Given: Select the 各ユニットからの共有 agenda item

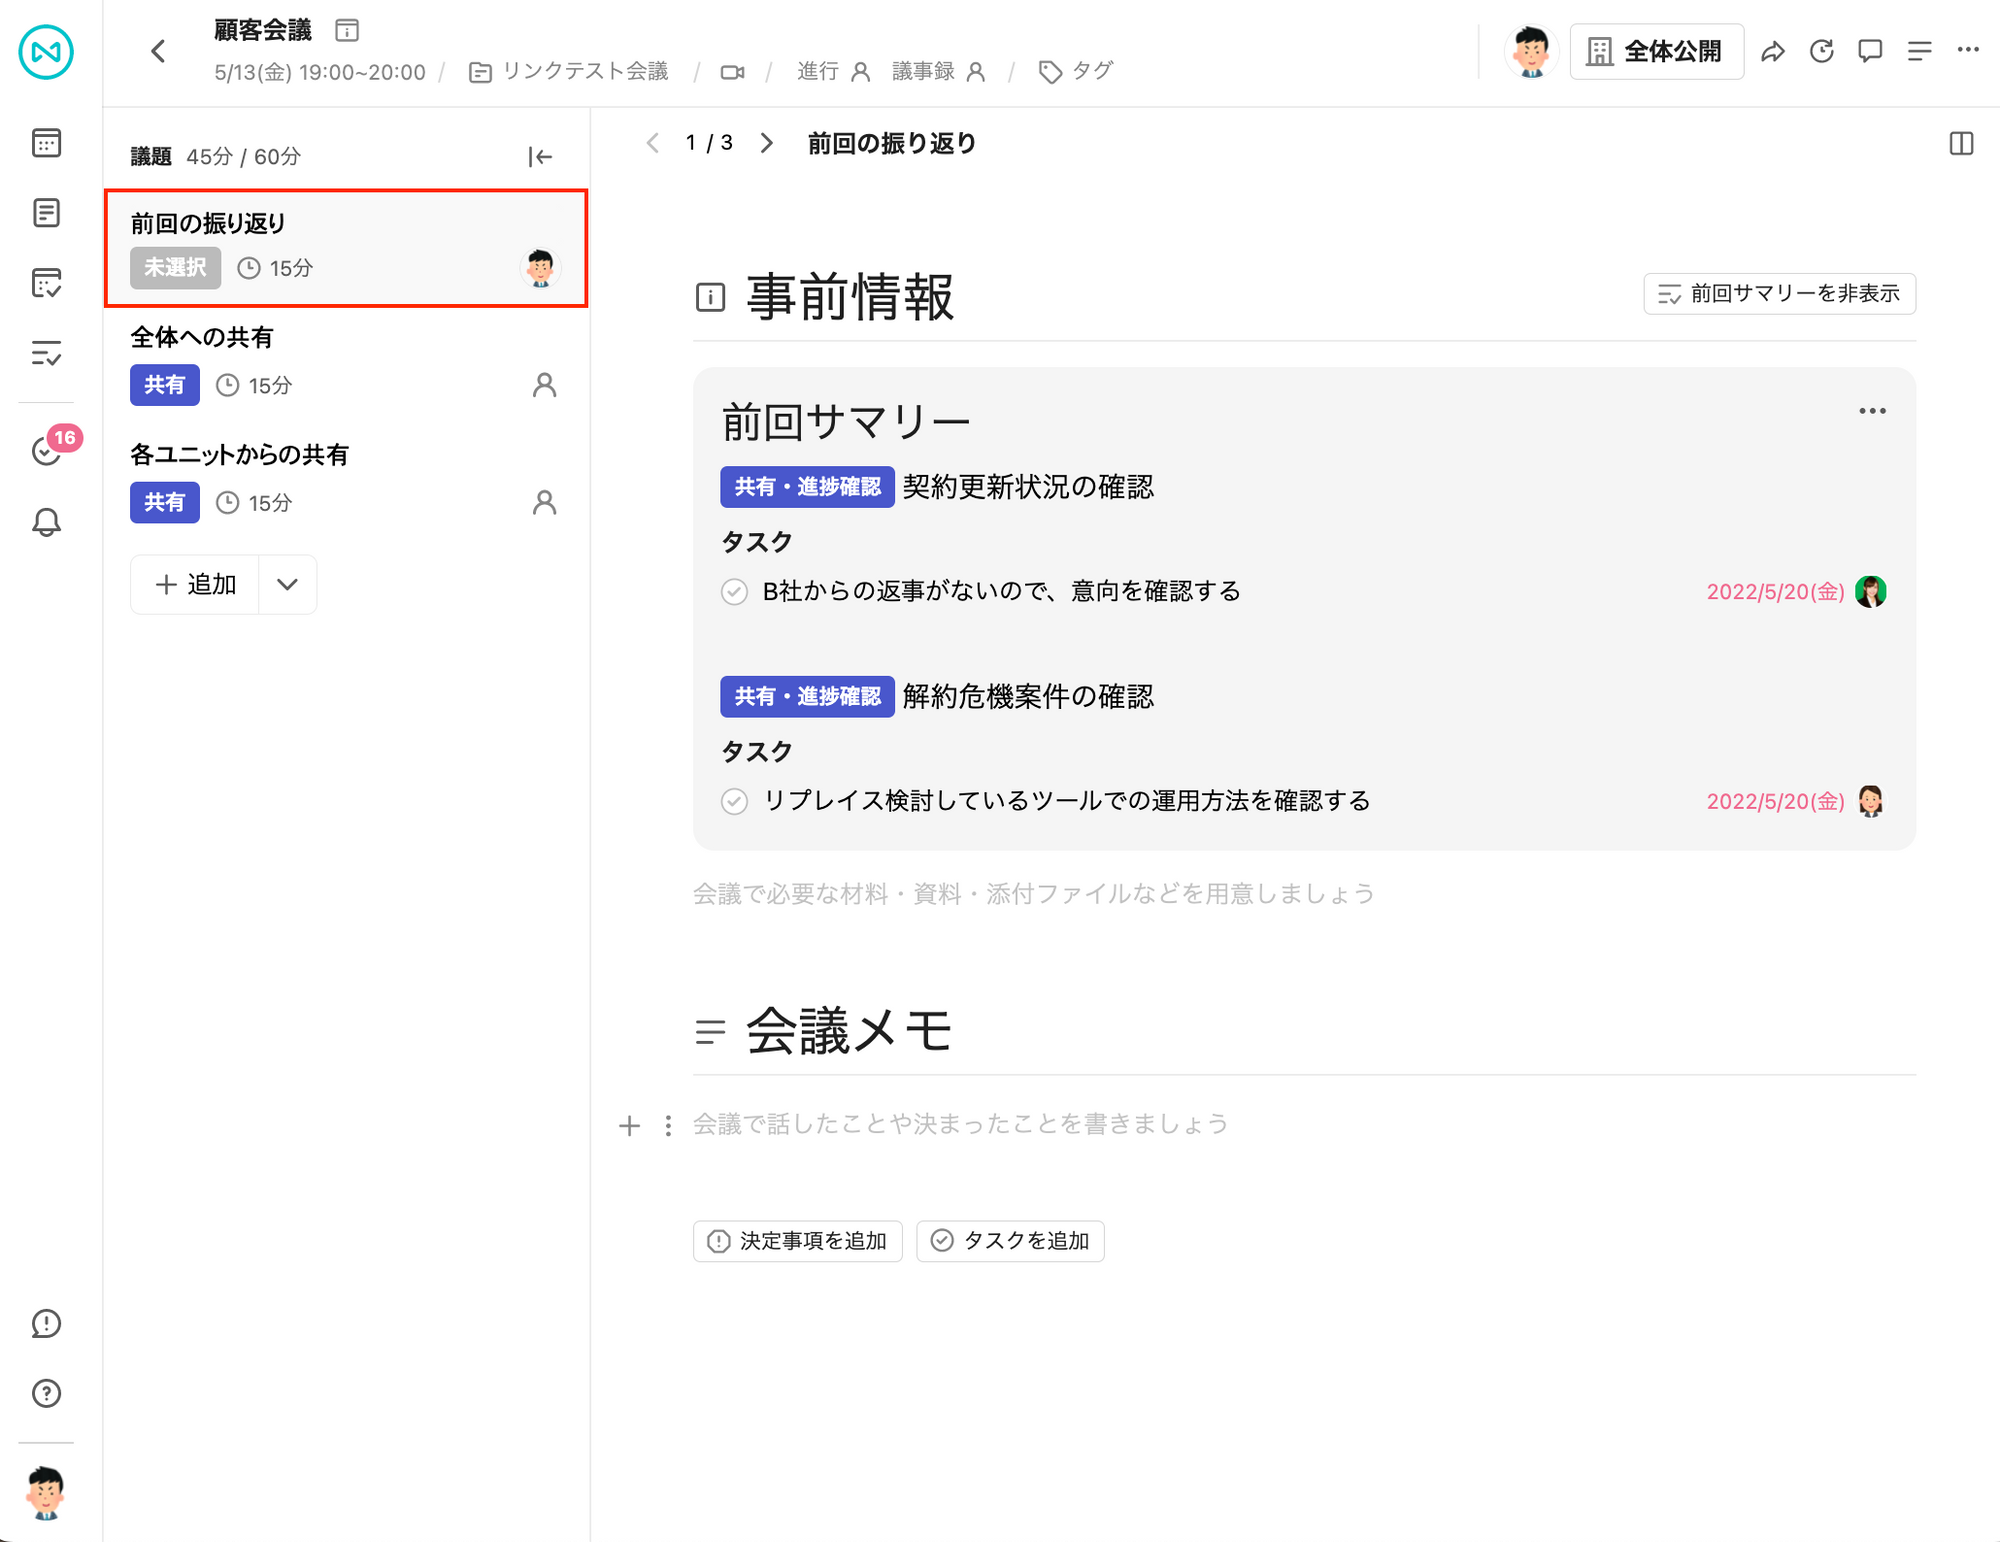Looking at the screenshot, I should pos(346,480).
